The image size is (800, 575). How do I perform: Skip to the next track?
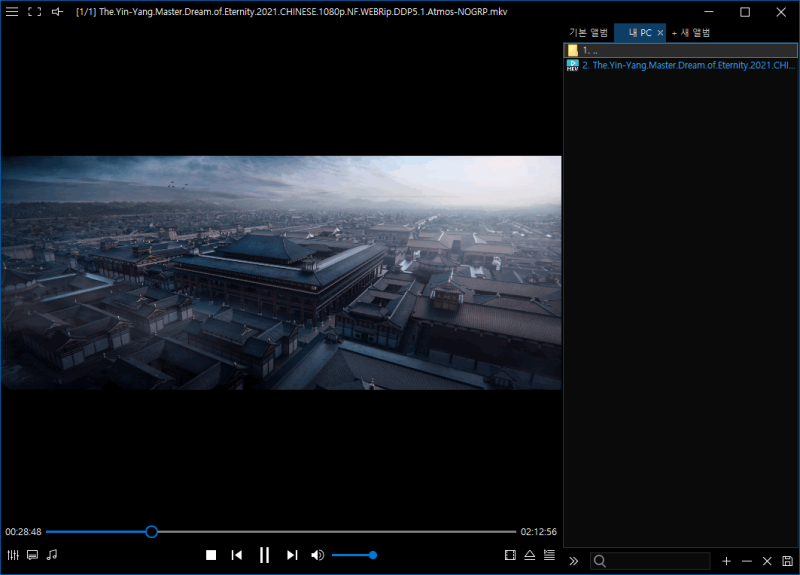pos(292,555)
